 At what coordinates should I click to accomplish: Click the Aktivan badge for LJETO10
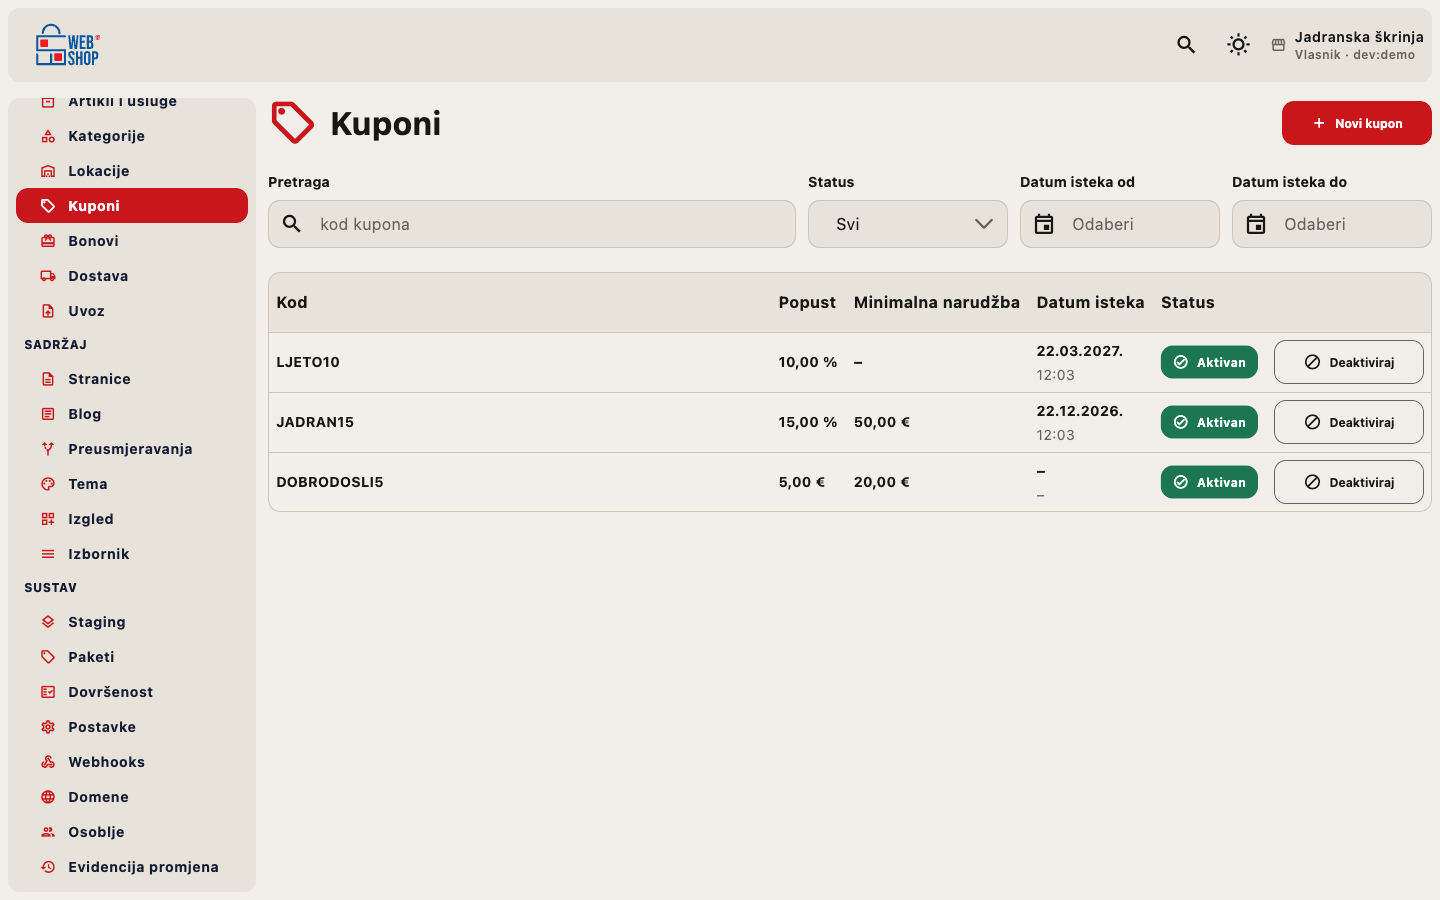pos(1209,362)
